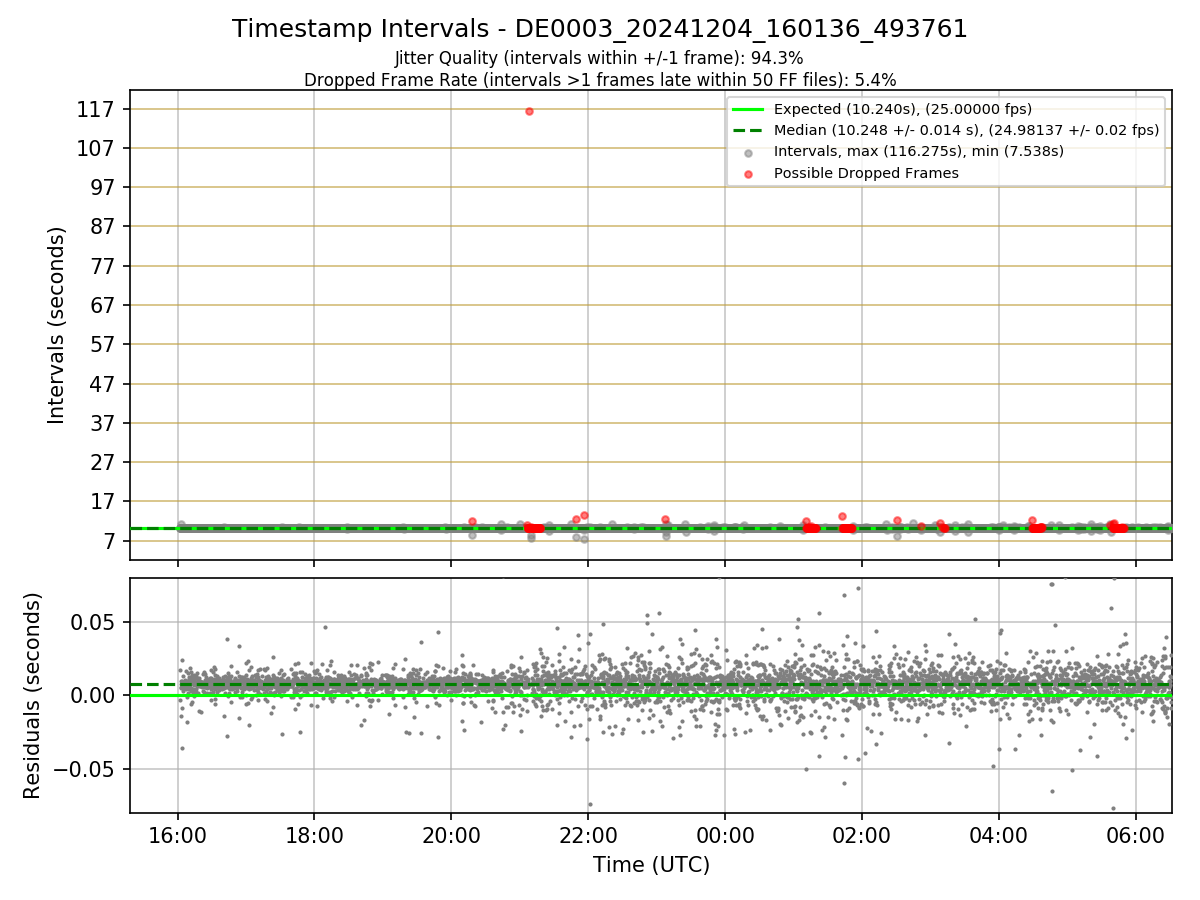Select the Dropped Frame Rate 5.4% subtitle
Image resolution: width=1200 pixels, height=900 pixels.
point(600,79)
